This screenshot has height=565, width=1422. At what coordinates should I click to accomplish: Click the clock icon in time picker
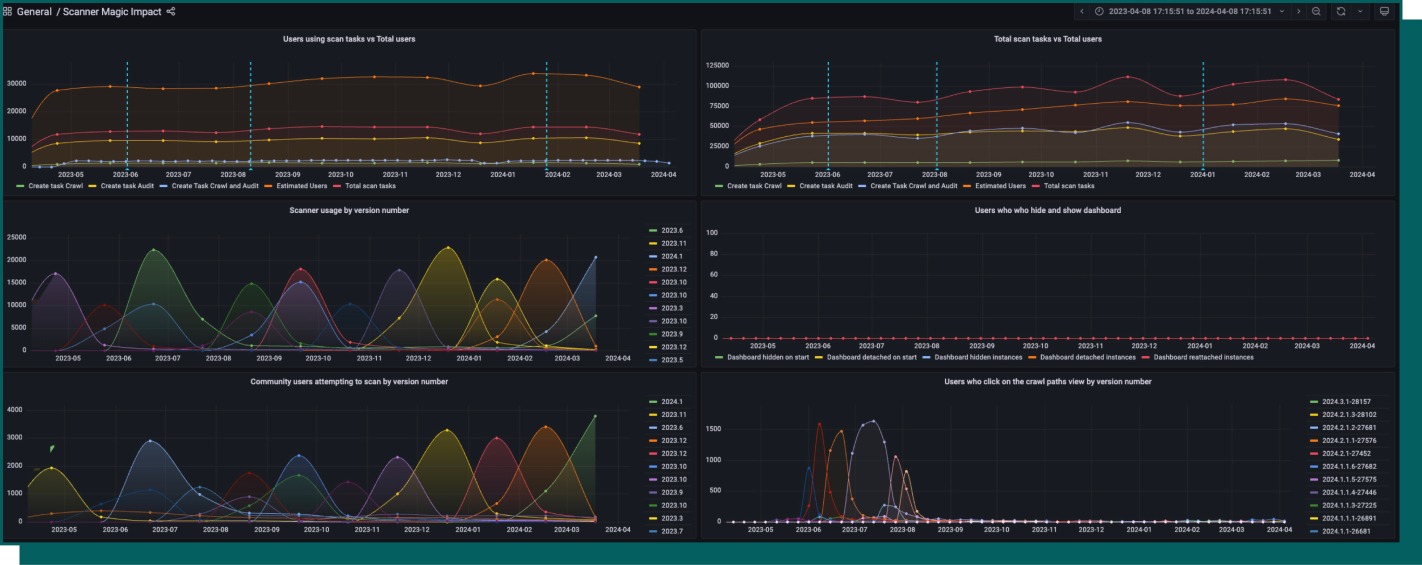click(x=1099, y=11)
